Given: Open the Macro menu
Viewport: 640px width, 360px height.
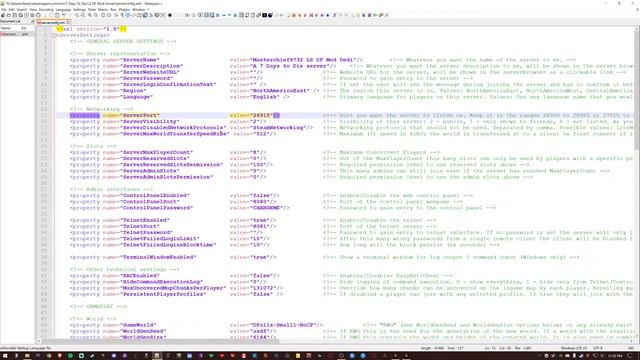Looking at the screenshot, I should coord(103,9).
